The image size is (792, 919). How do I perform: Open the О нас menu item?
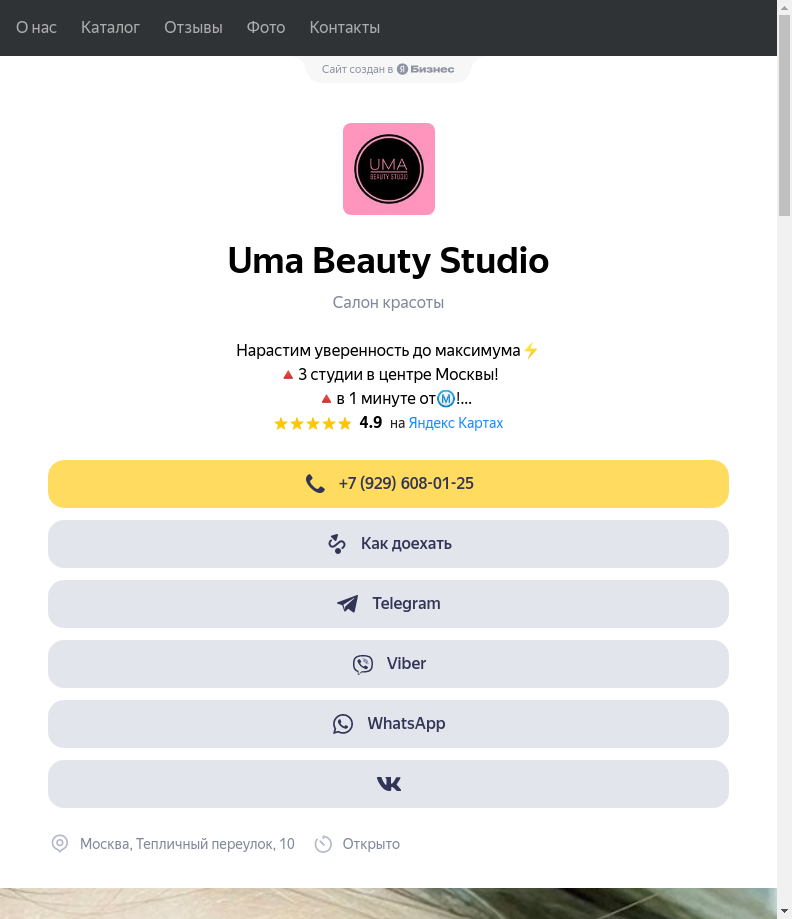tap(36, 28)
